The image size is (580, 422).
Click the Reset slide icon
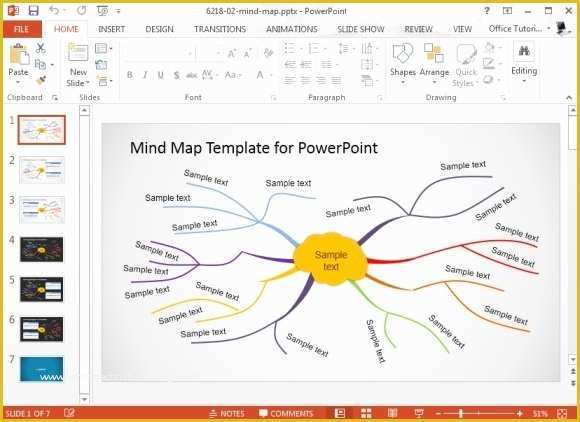(101, 64)
